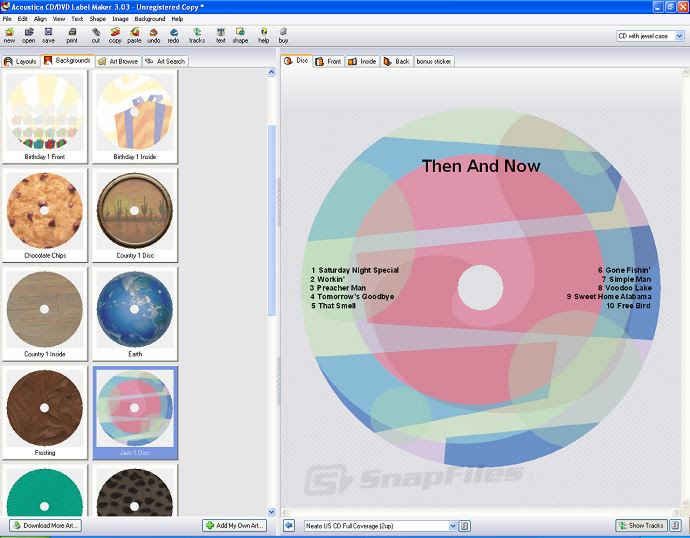This screenshot has width=690, height=538.
Task: Choose the Earth background thumbnail
Action: [135, 314]
